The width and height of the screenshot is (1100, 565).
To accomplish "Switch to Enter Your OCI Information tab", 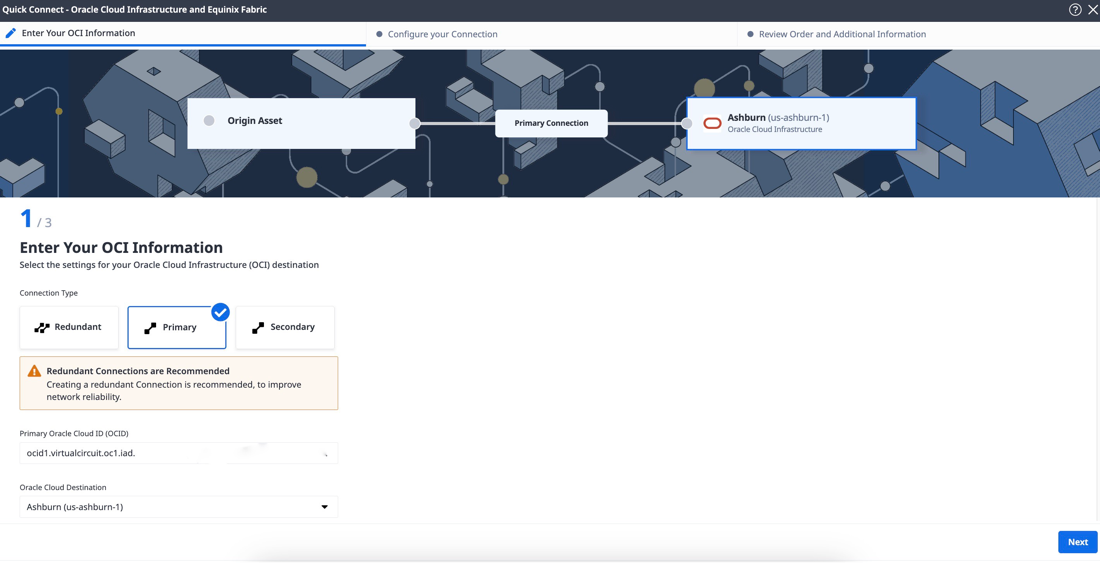I will (x=182, y=34).
